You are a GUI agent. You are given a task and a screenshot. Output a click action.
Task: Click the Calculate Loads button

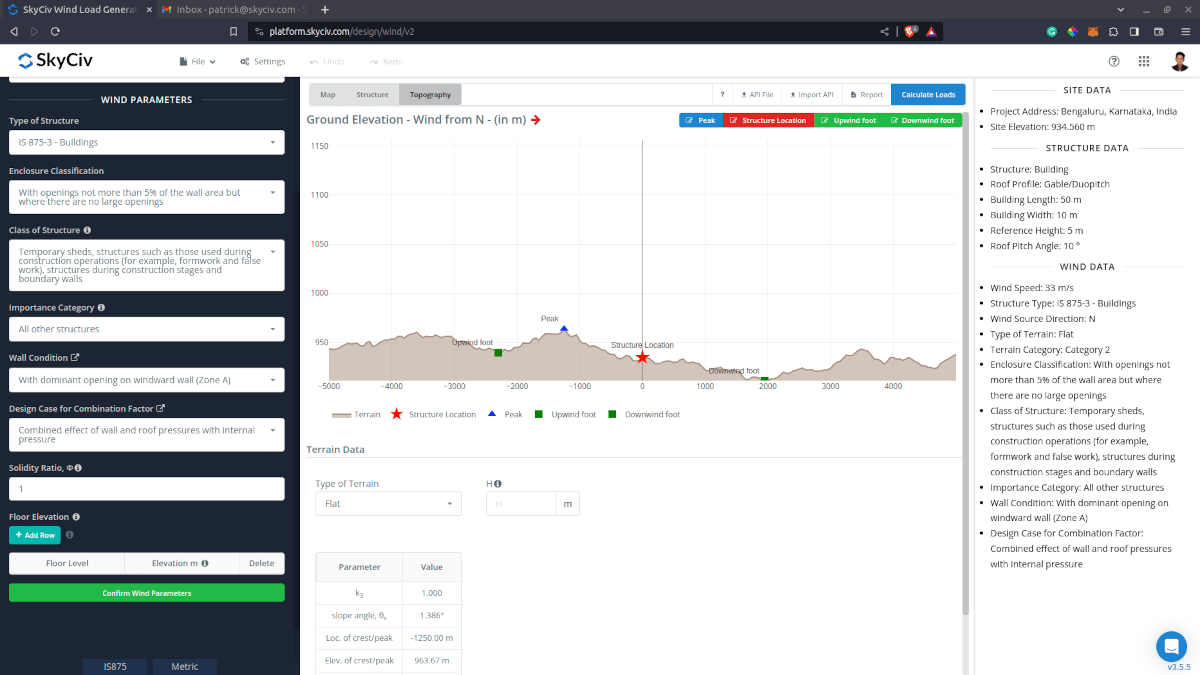tap(928, 94)
